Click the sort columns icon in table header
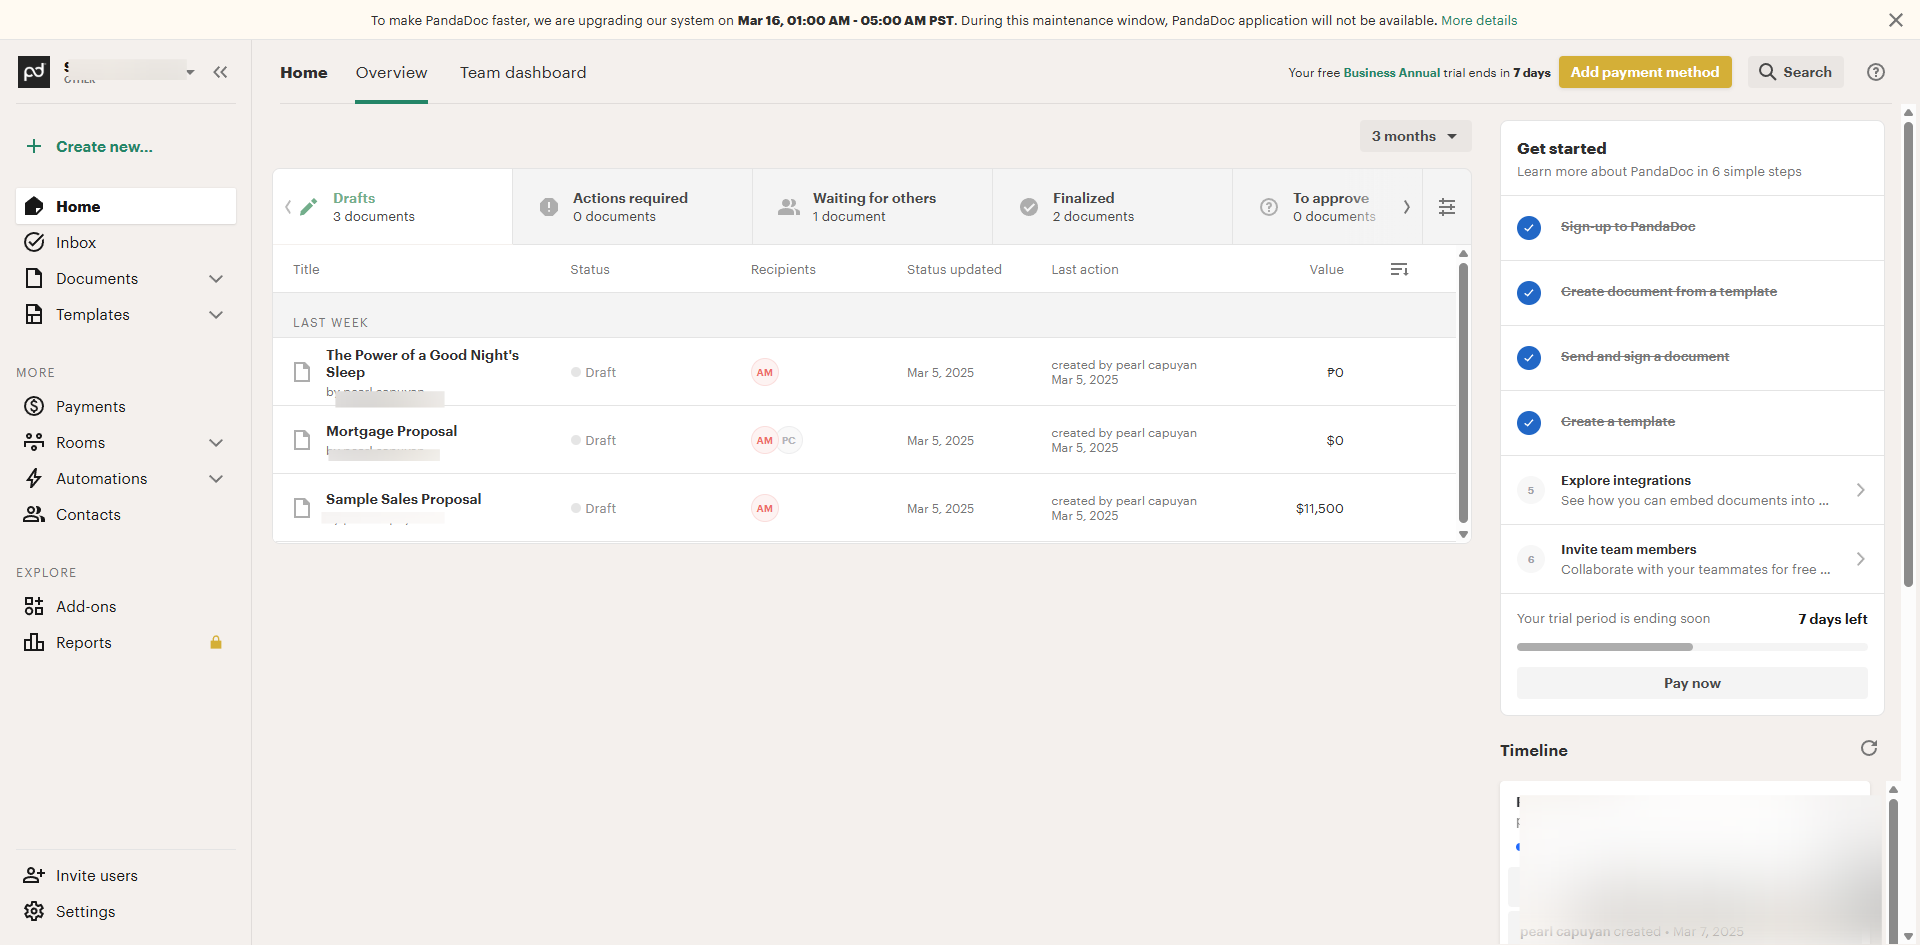Image resolution: width=1920 pixels, height=945 pixels. pos(1399,269)
